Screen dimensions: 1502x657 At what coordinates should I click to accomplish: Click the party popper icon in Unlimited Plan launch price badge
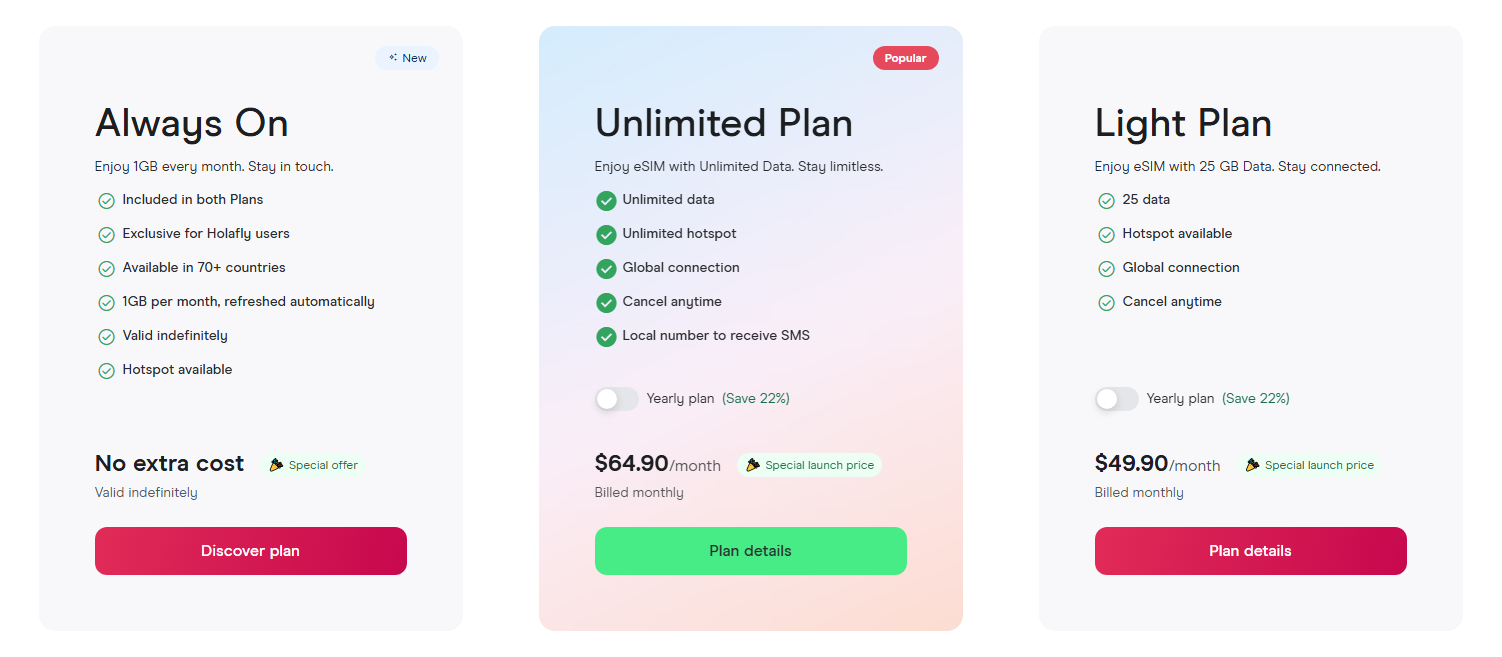(753, 465)
